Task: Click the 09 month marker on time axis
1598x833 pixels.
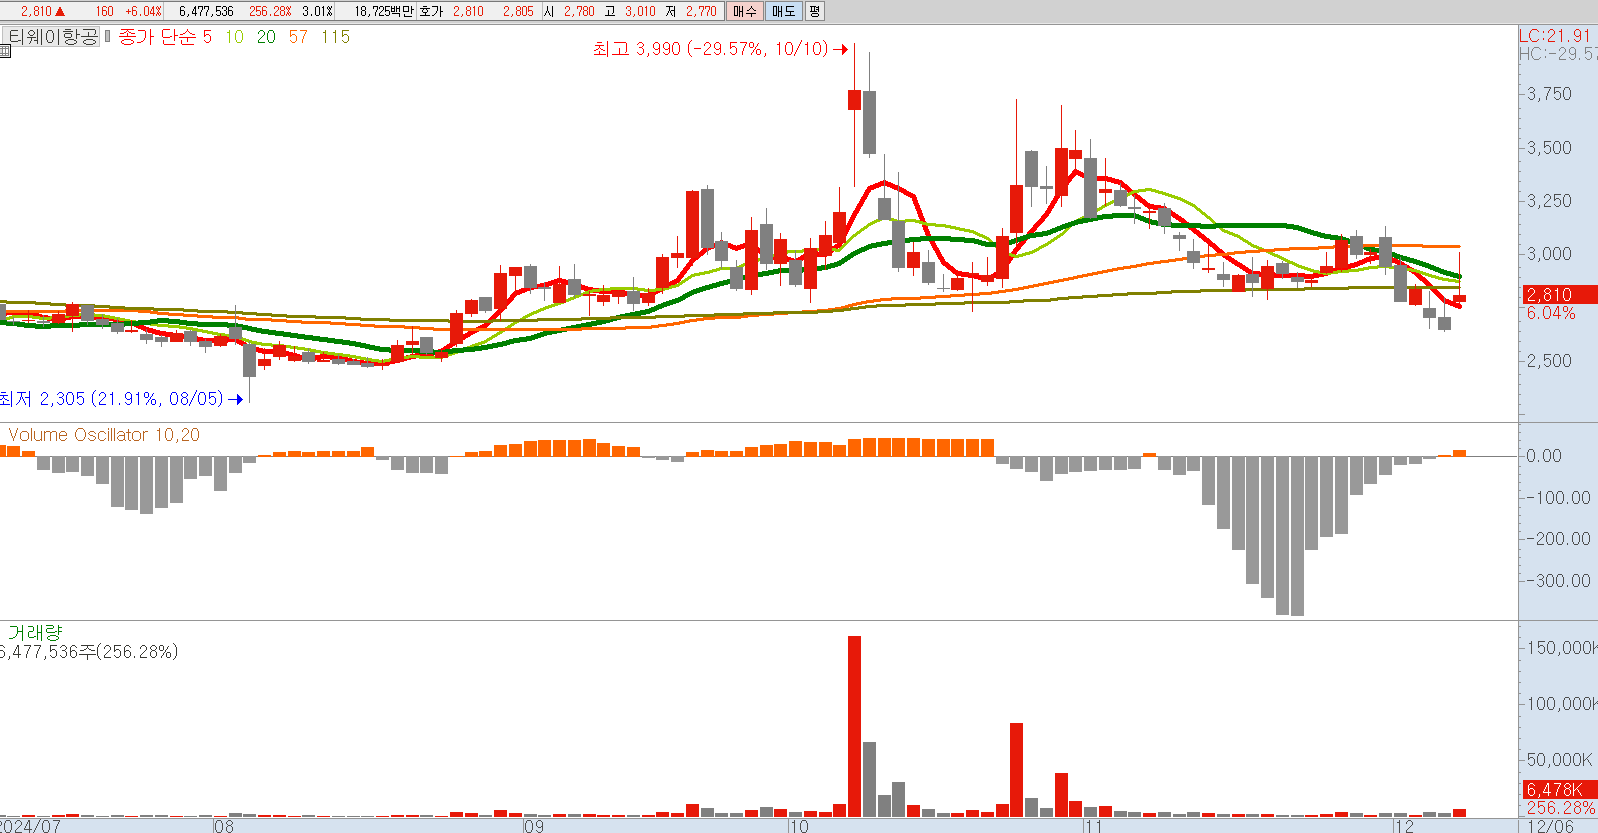Action: [x=534, y=826]
